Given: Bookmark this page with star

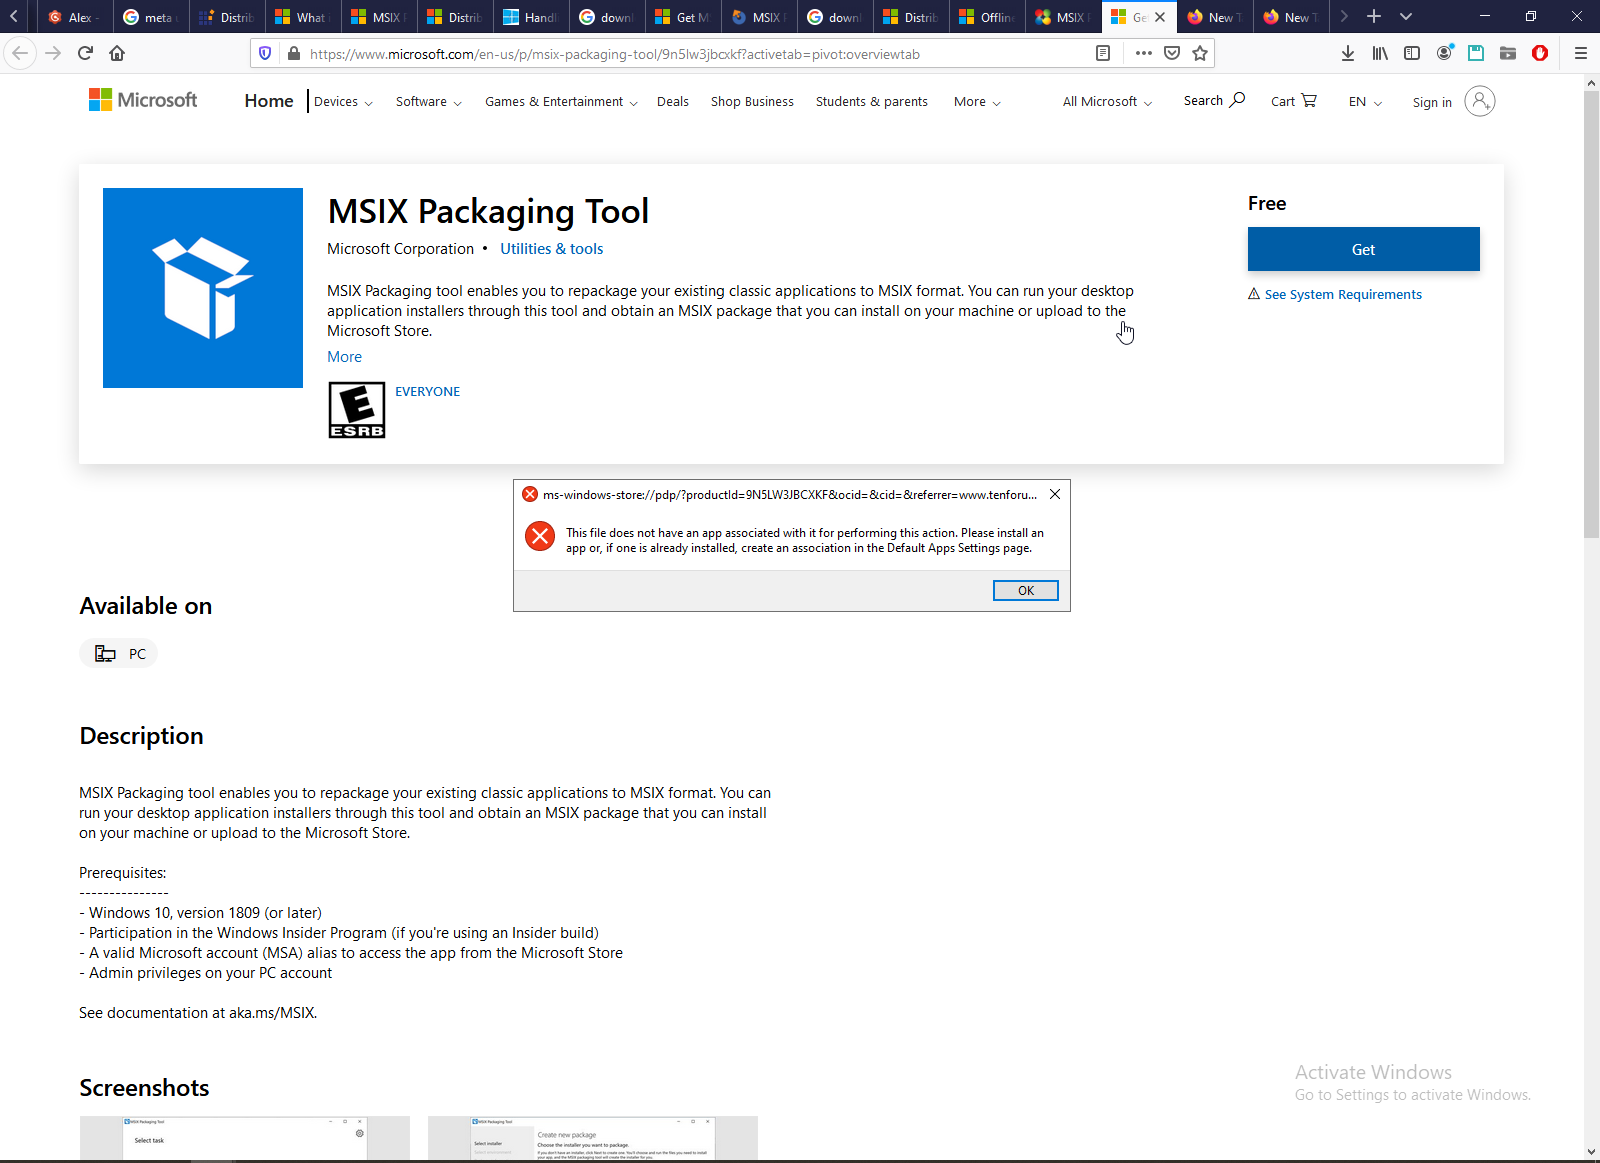Looking at the screenshot, I should pos(1200,54).
